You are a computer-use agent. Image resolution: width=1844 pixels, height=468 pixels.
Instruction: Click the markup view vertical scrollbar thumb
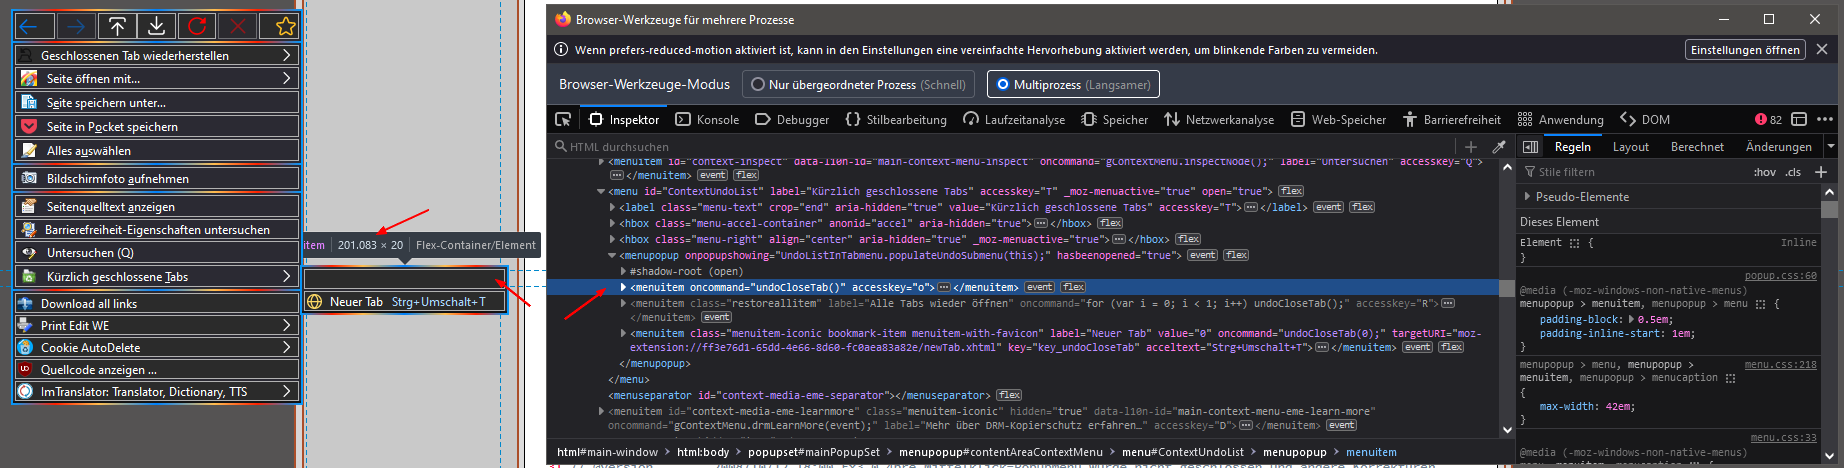pos(1507,288)
